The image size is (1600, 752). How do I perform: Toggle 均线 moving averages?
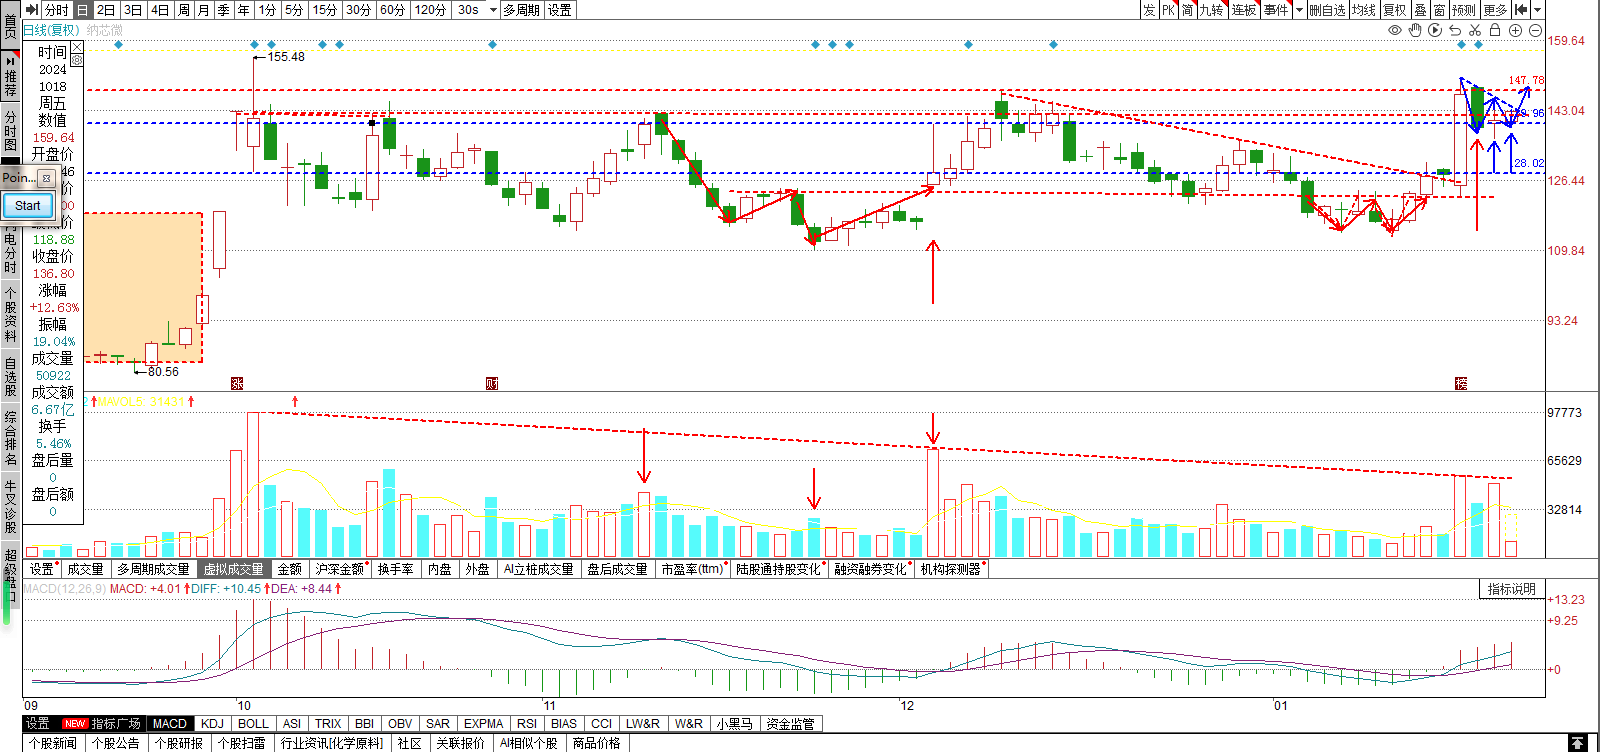pos(1364,9)
